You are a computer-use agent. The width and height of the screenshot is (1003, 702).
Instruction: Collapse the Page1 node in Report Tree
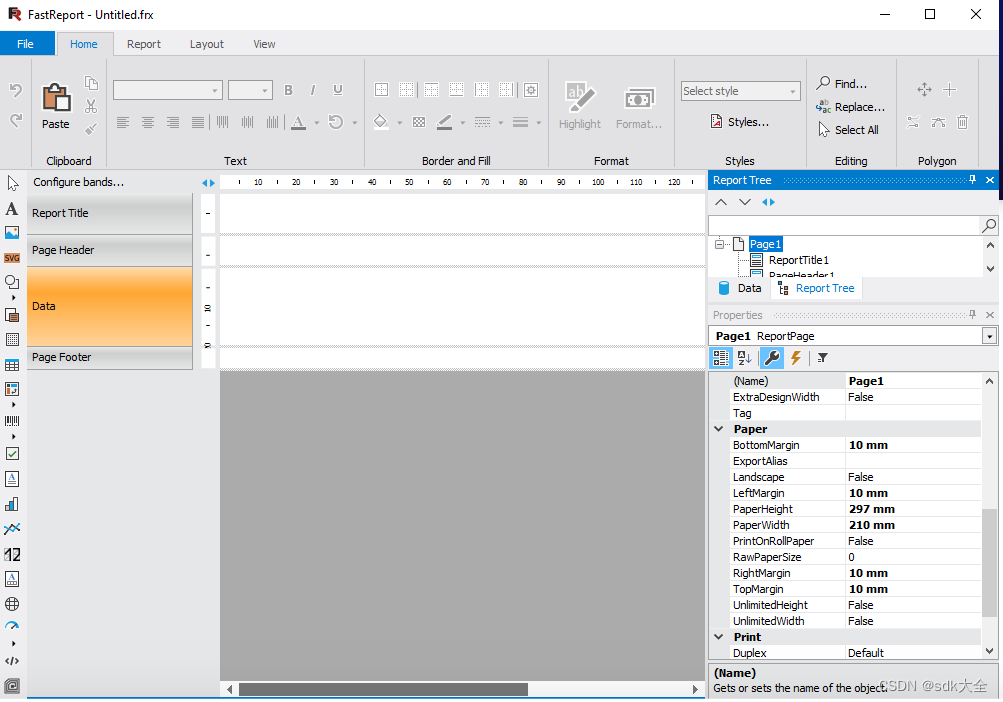(x=718, y=243)
